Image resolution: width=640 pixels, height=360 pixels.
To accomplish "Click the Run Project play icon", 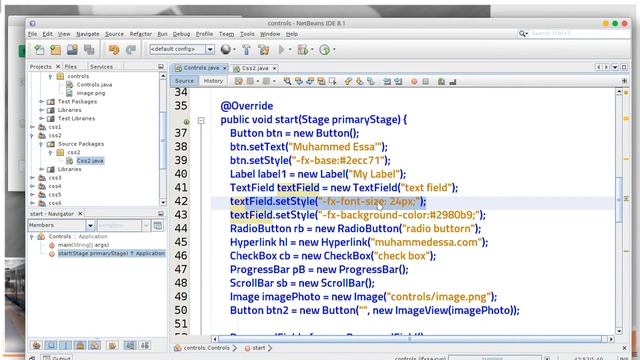I will click(282, 50).
